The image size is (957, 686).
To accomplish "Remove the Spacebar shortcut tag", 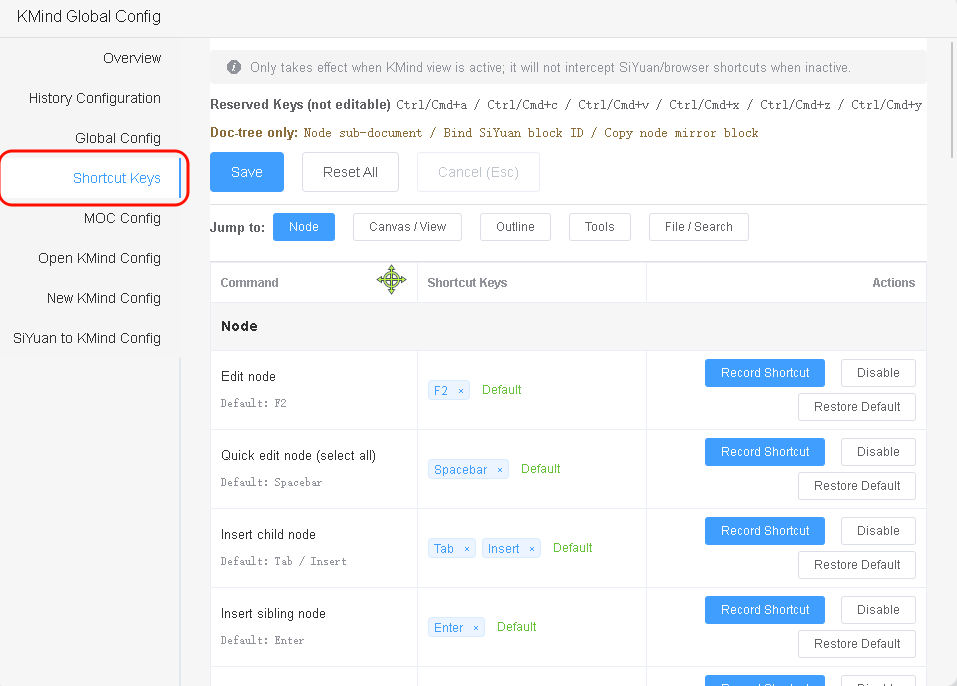I will [x=500, y=469].
